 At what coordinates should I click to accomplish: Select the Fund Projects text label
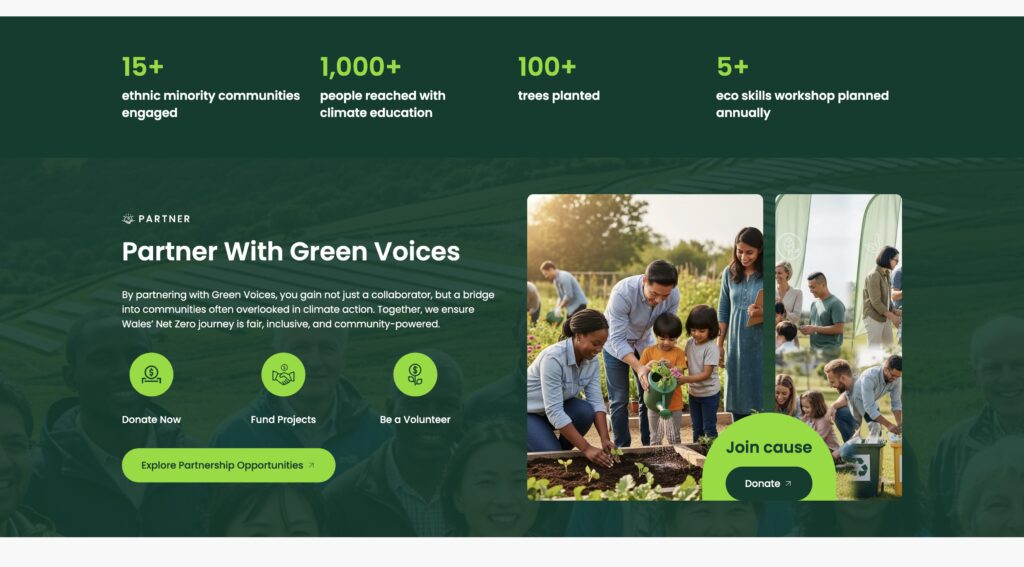(x=283, y=419)
